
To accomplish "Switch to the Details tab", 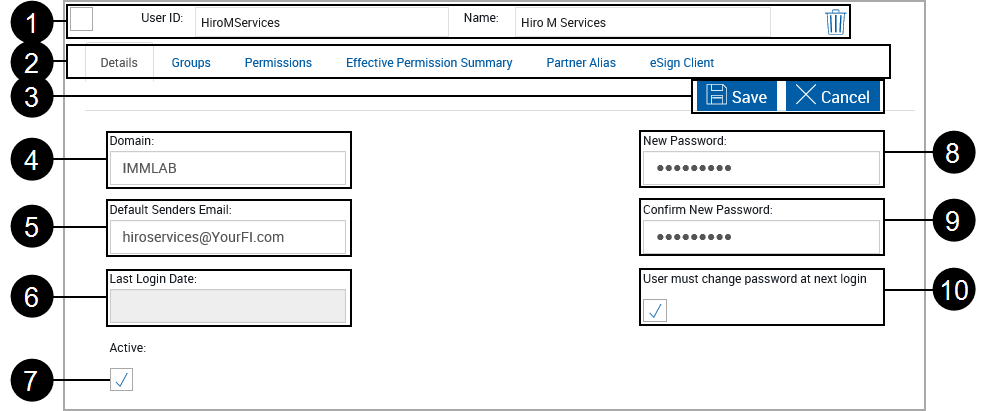I will click(x=119, y=63).
